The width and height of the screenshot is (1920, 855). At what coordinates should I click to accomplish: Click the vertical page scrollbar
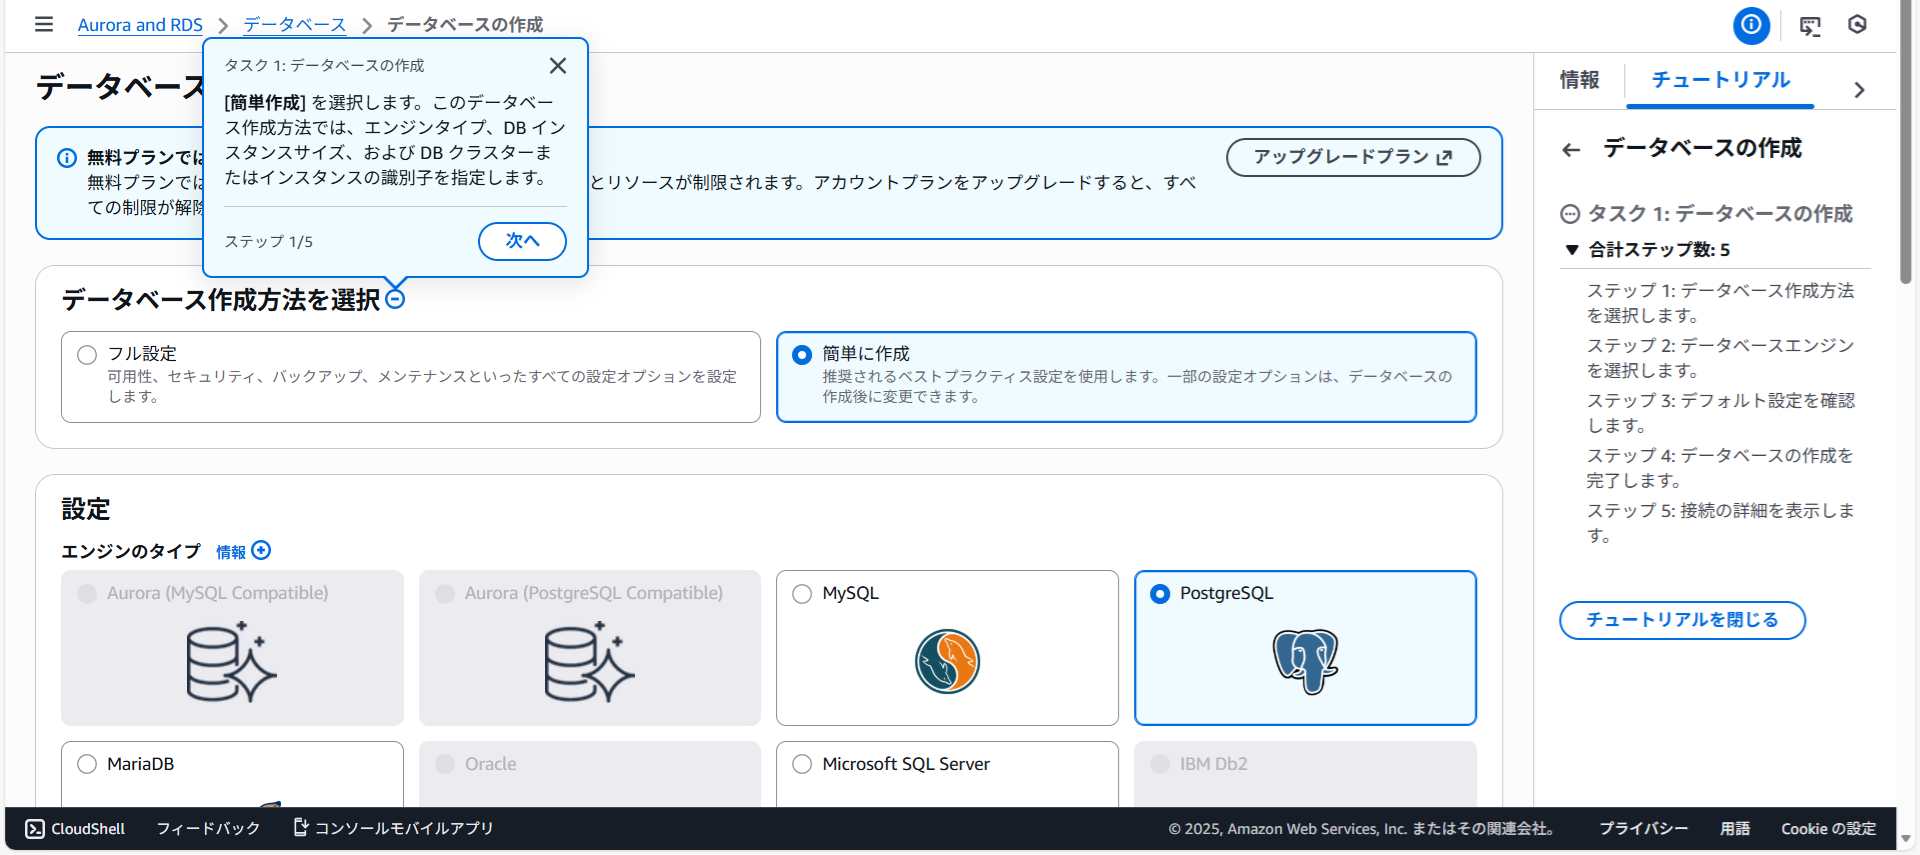(1907, 140)
